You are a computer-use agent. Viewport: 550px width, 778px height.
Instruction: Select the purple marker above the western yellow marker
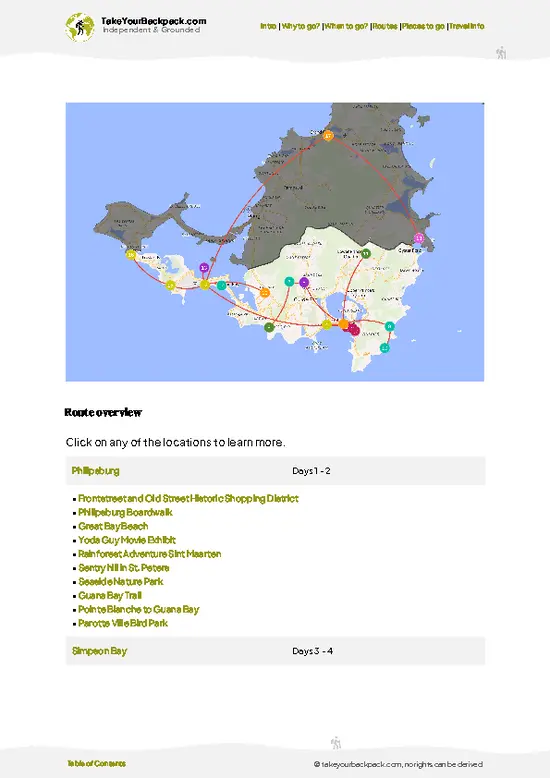coord(204,267)
